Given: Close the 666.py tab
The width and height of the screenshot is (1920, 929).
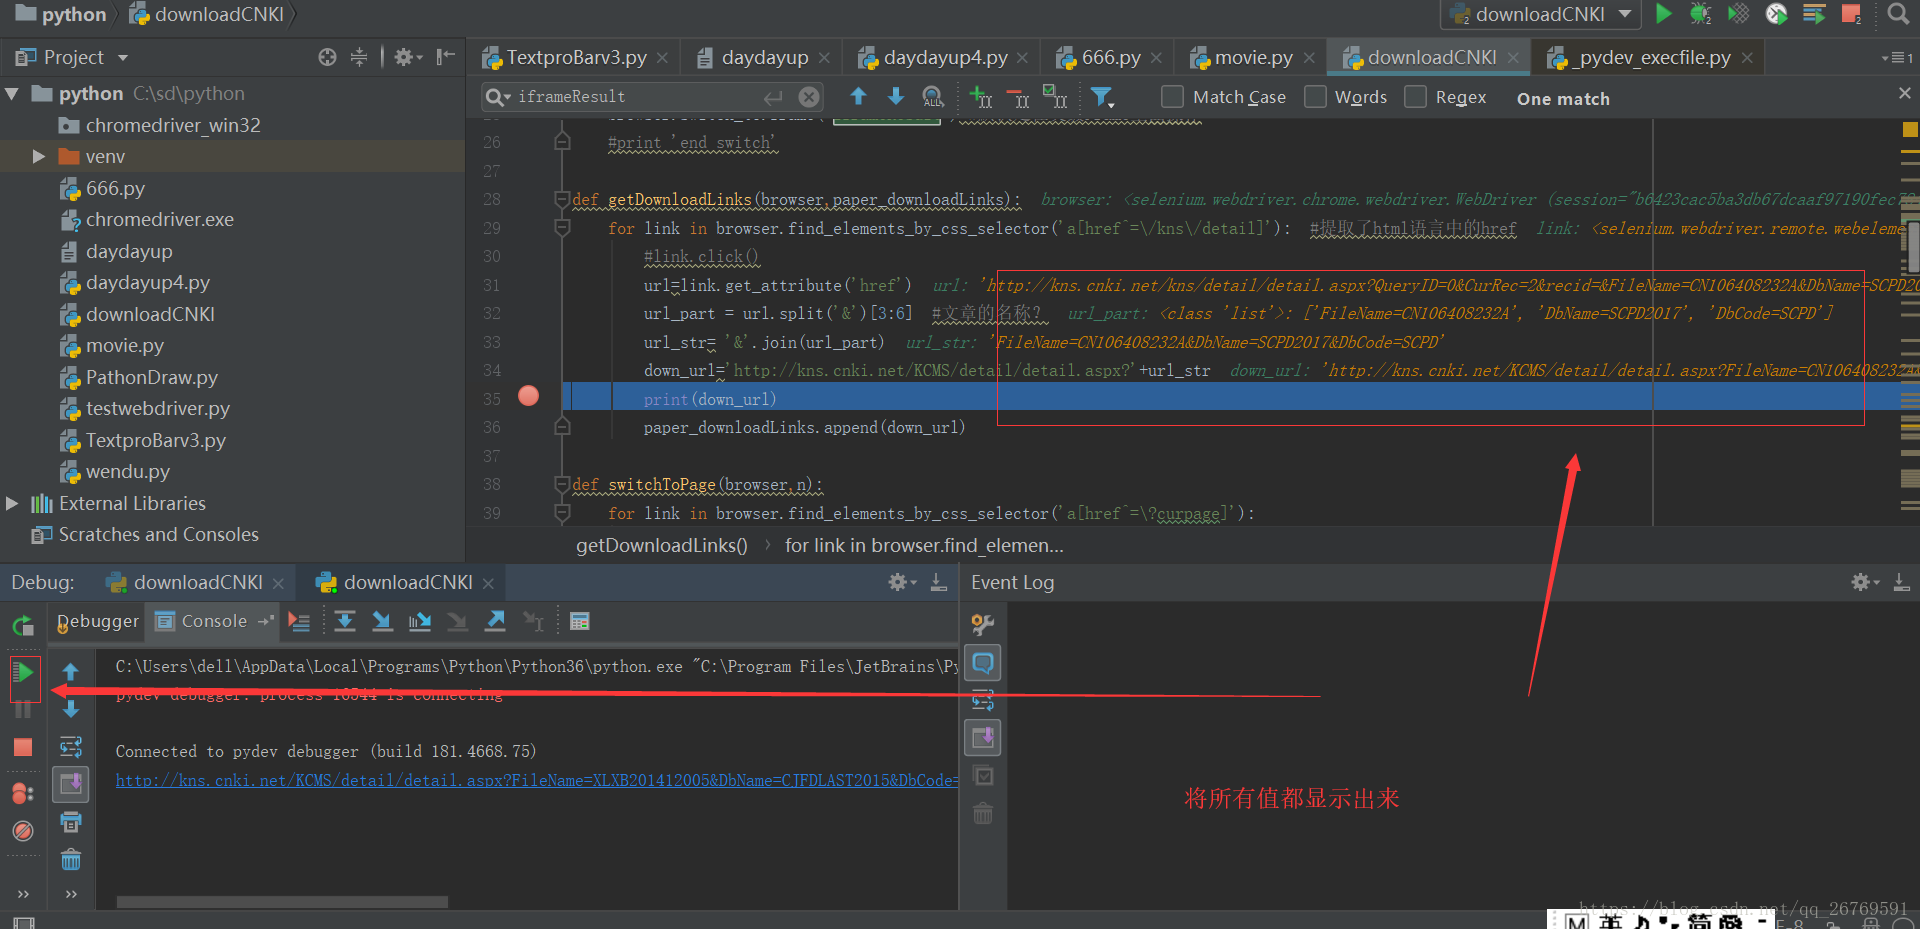Looking at the screenshot, I should click(x=1156, y=58).
